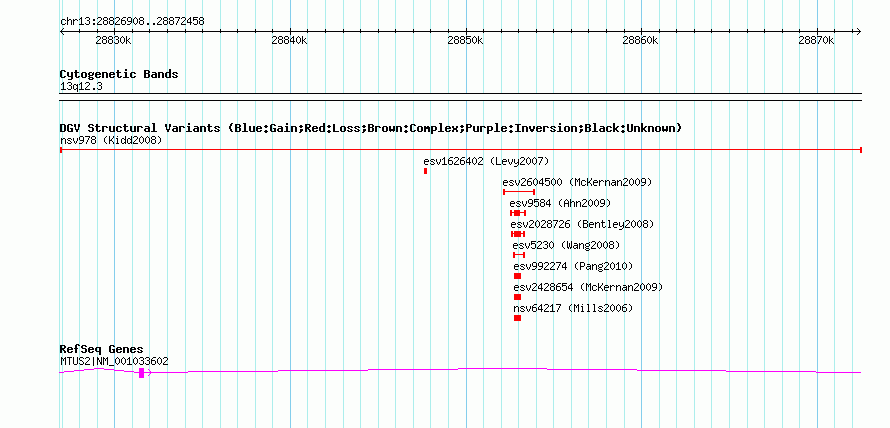Click the esv1626402 (Levy2007) label
This screenshot has height=428, width=890.
486,161
